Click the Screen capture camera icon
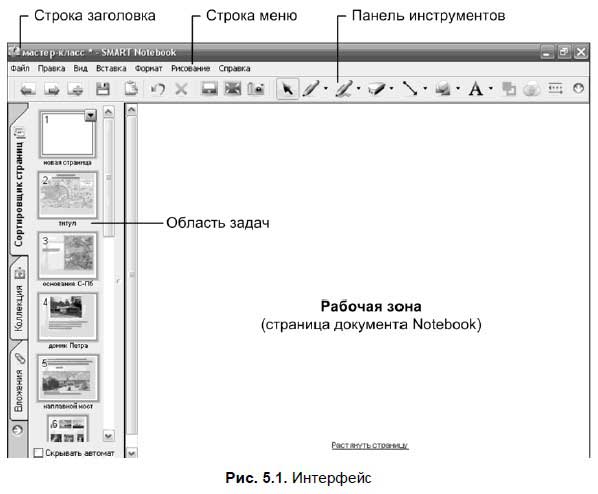The image size is (598, 494). (x=256, y=89)
